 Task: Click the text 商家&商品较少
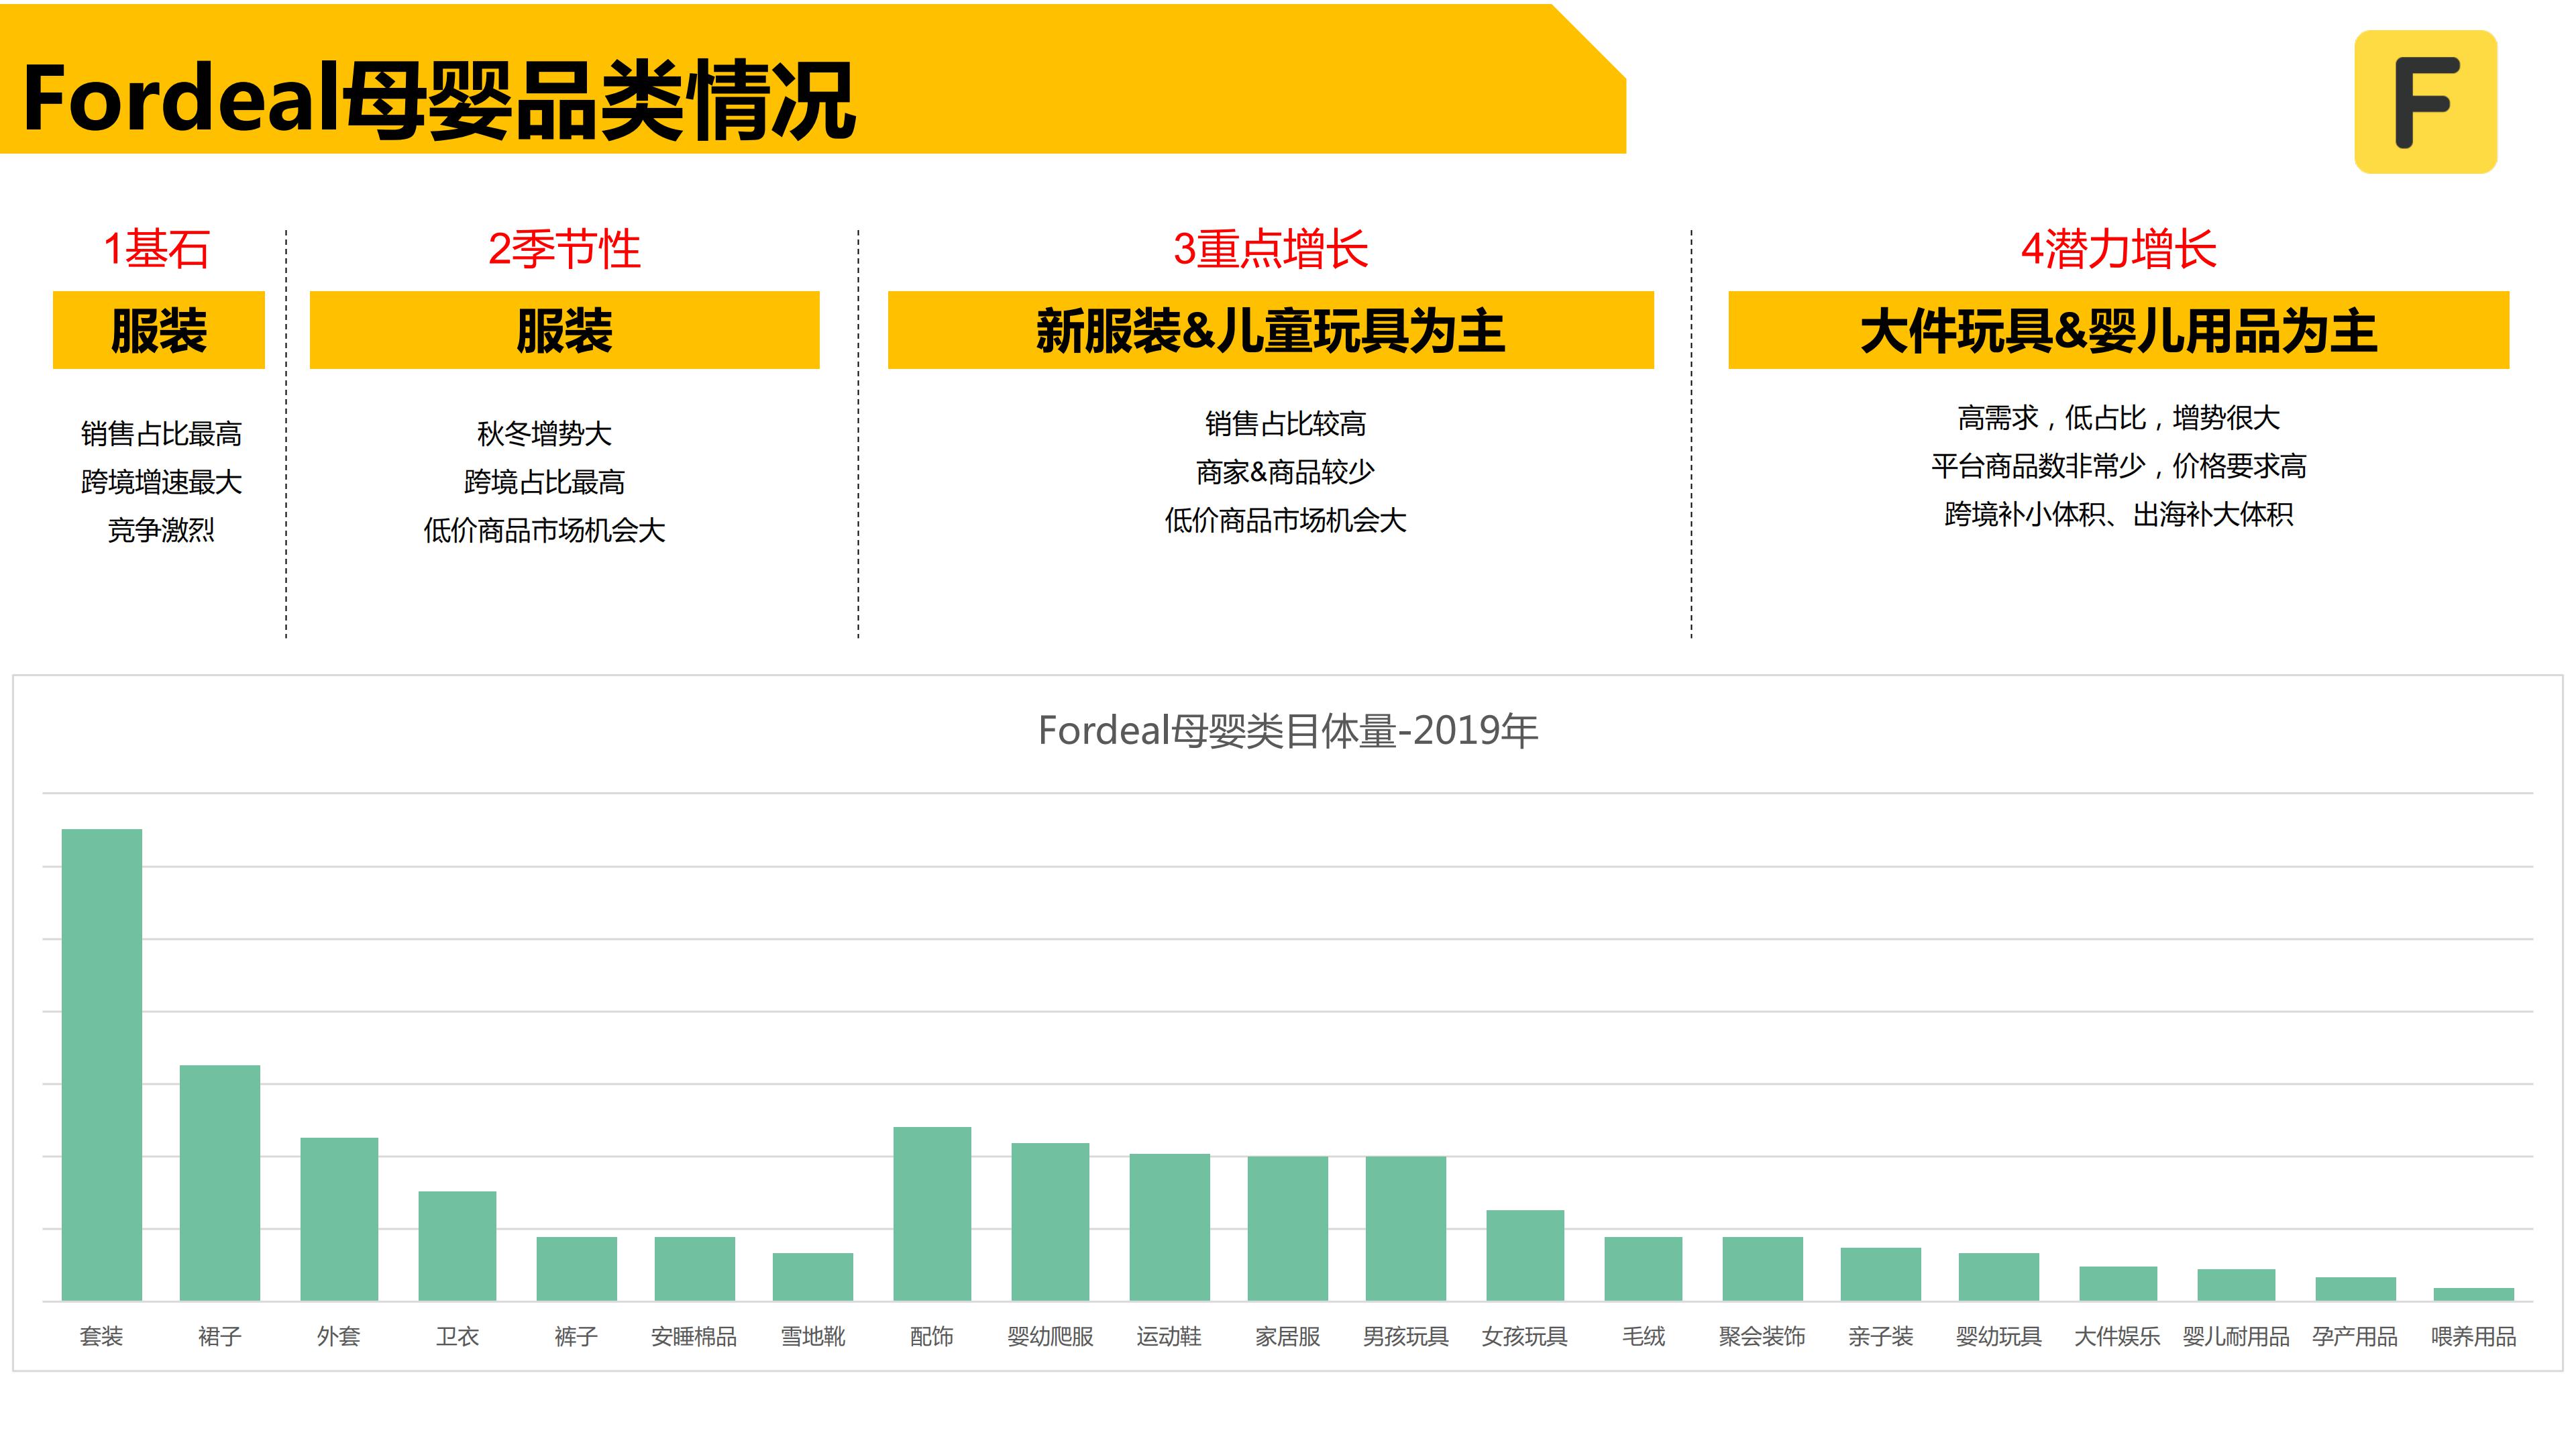pos(1285,472)
